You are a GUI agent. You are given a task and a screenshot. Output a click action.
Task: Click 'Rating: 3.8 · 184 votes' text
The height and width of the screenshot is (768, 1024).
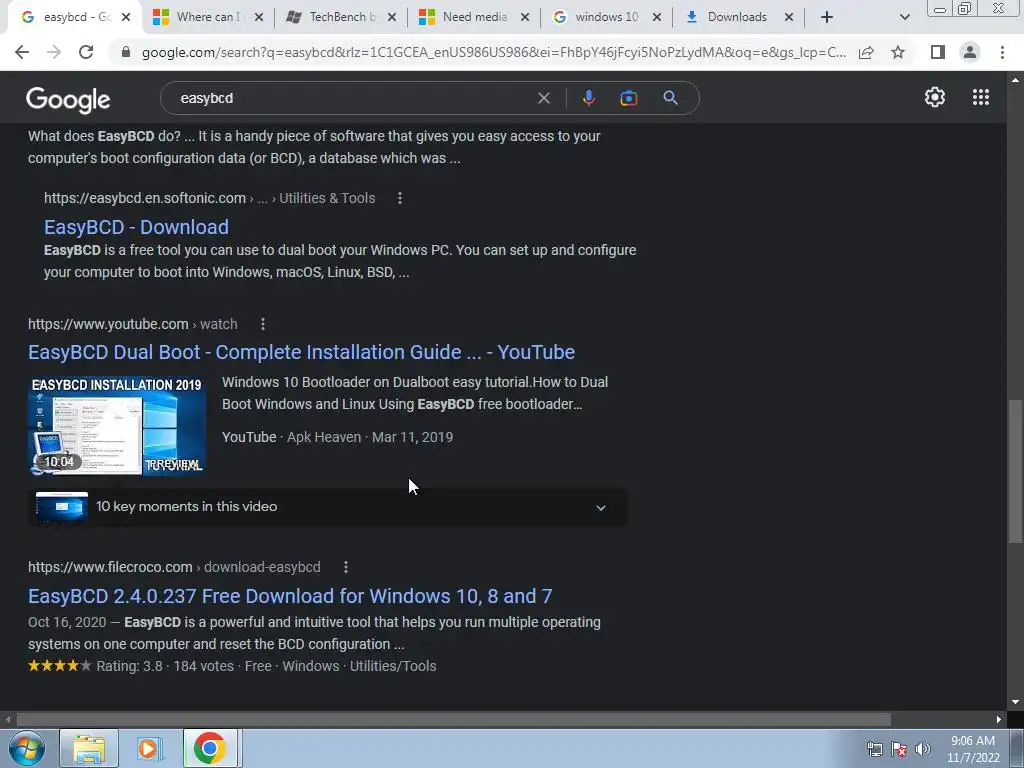pyautogui.click(x=165, y=666)
